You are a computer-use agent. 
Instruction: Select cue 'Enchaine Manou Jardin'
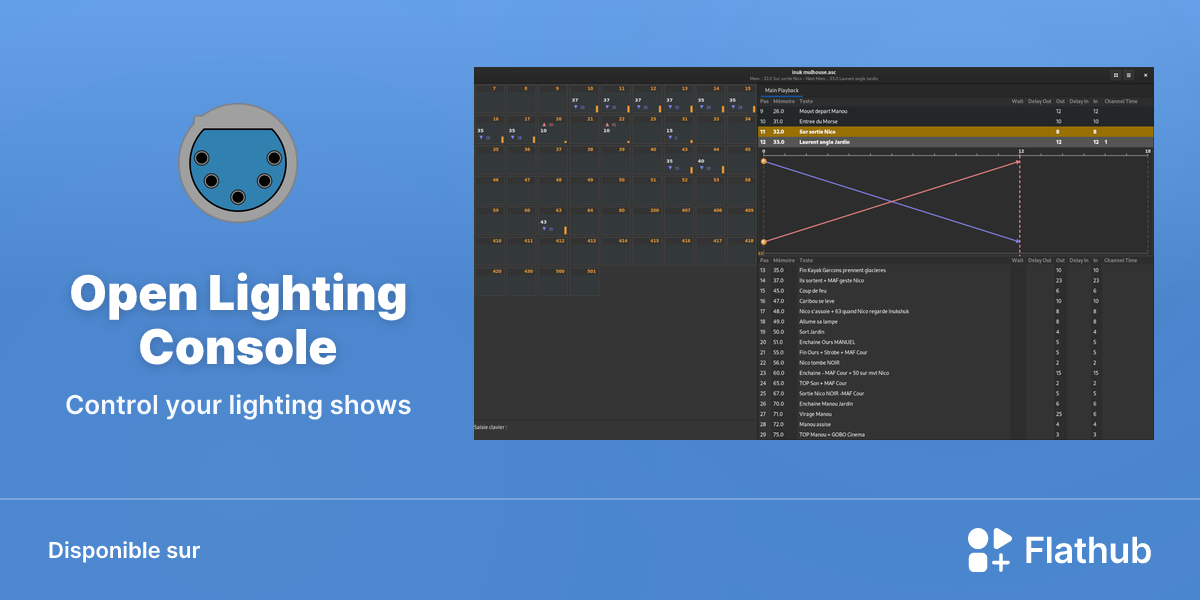955,404
